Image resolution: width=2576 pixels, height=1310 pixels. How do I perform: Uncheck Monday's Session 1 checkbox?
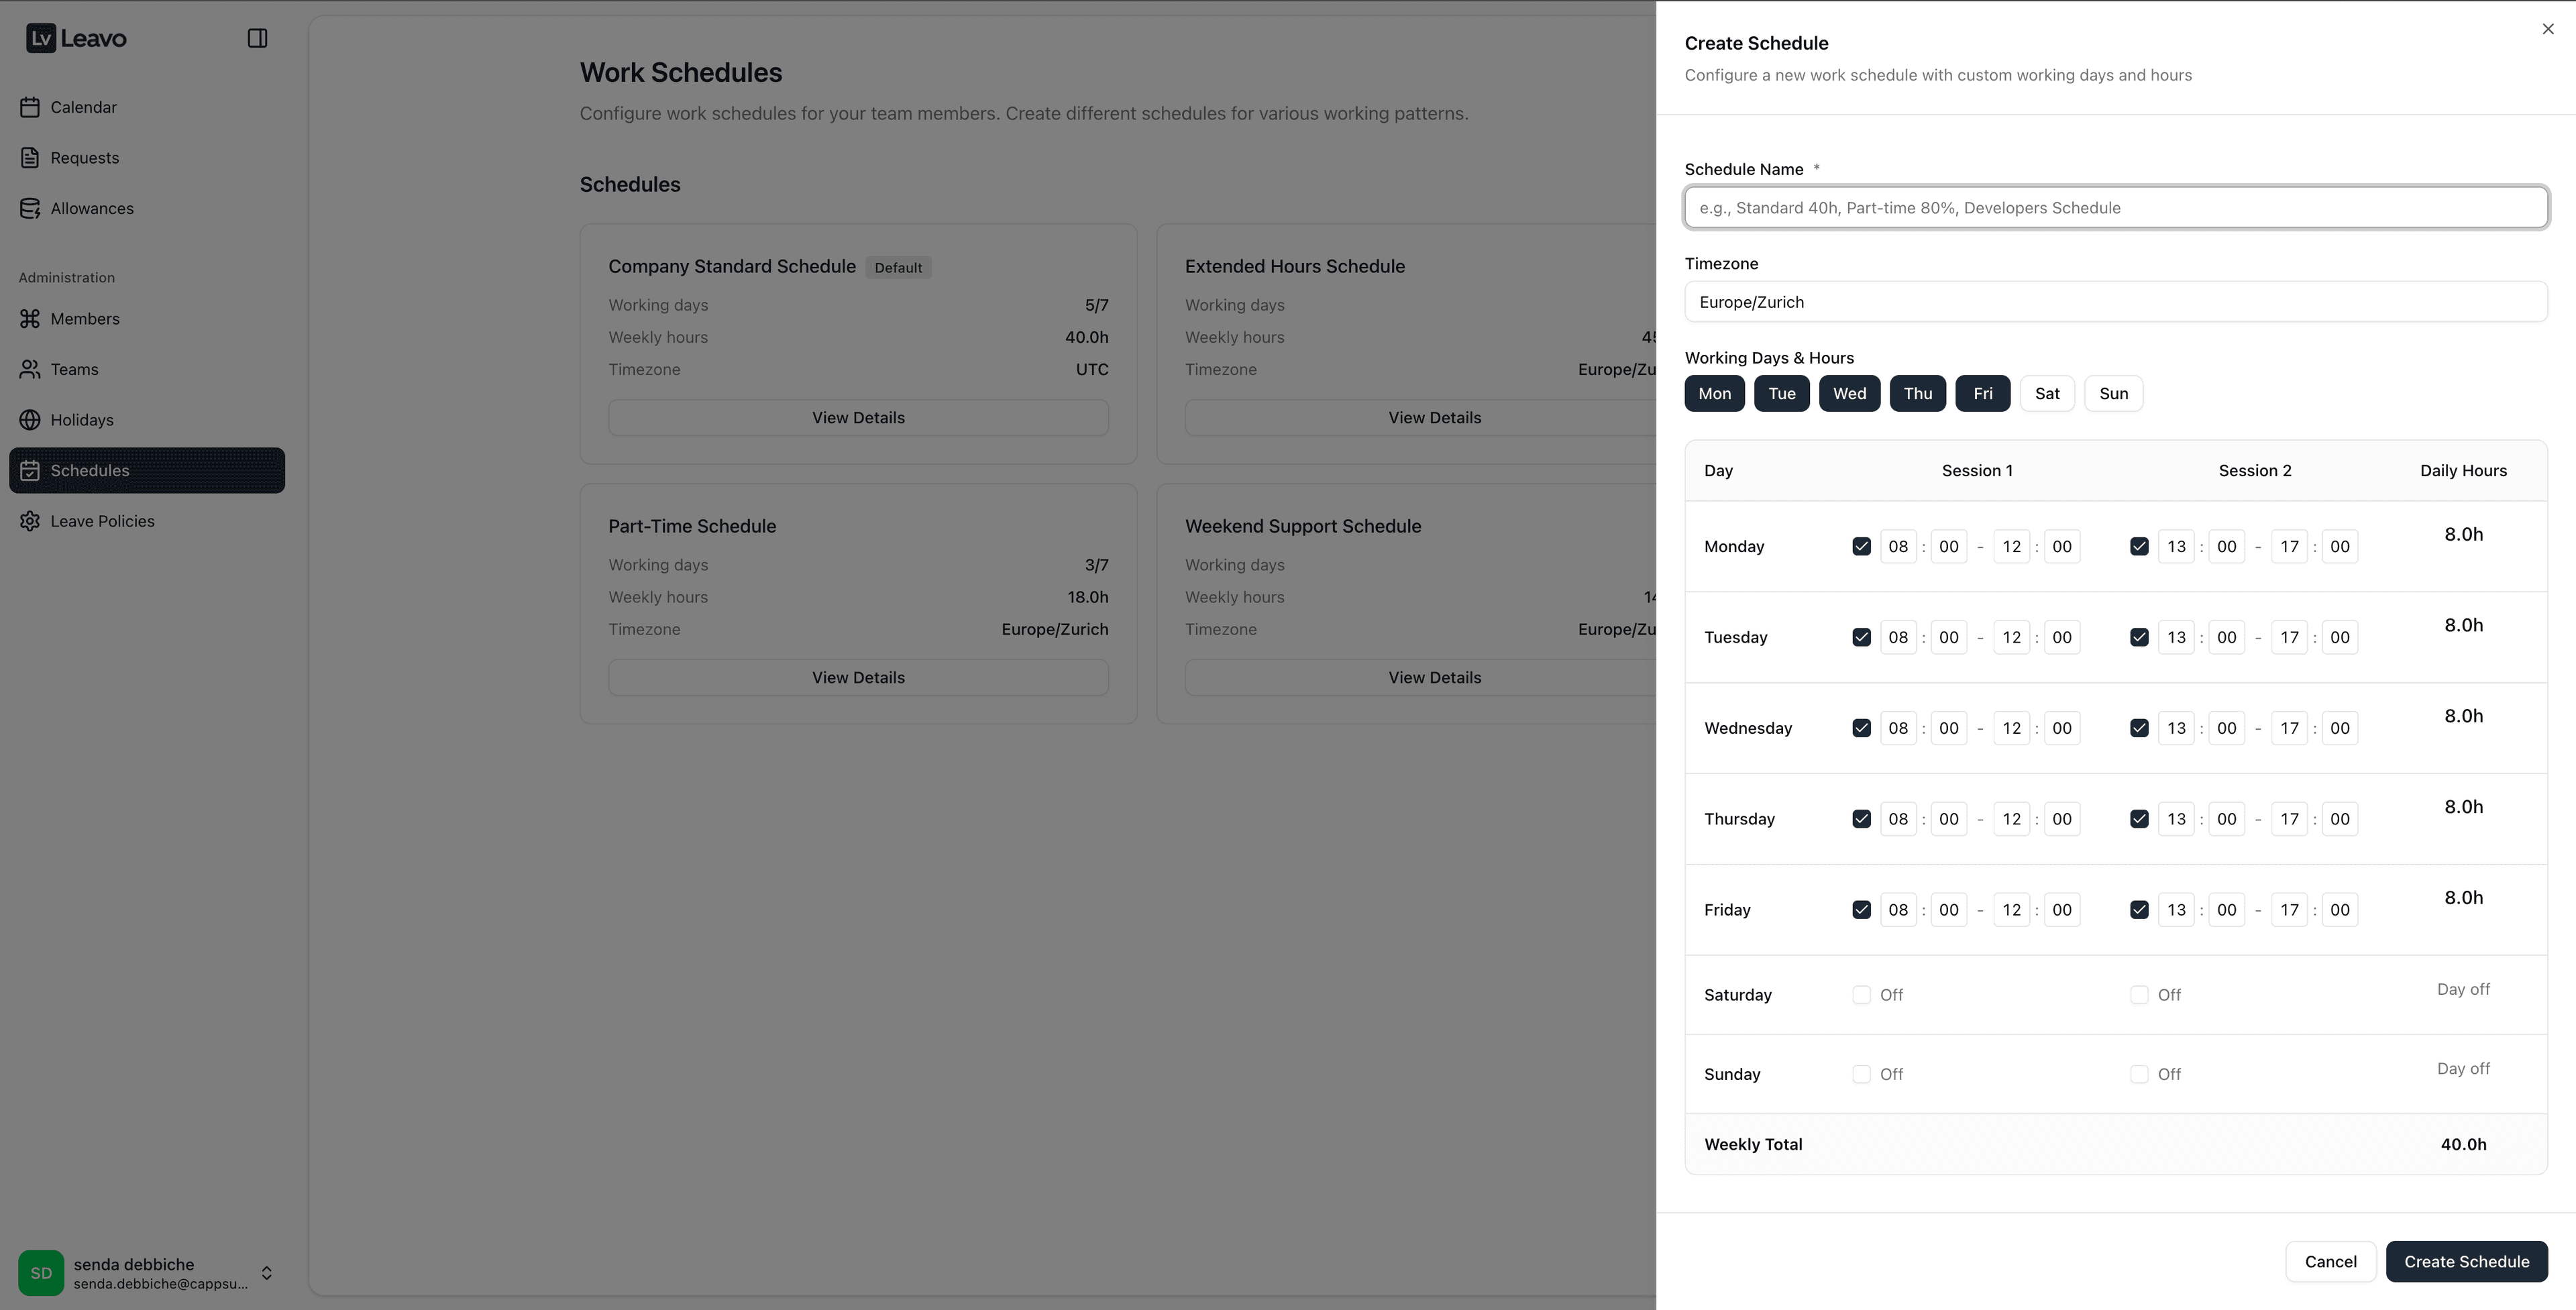click(1862, 546)
